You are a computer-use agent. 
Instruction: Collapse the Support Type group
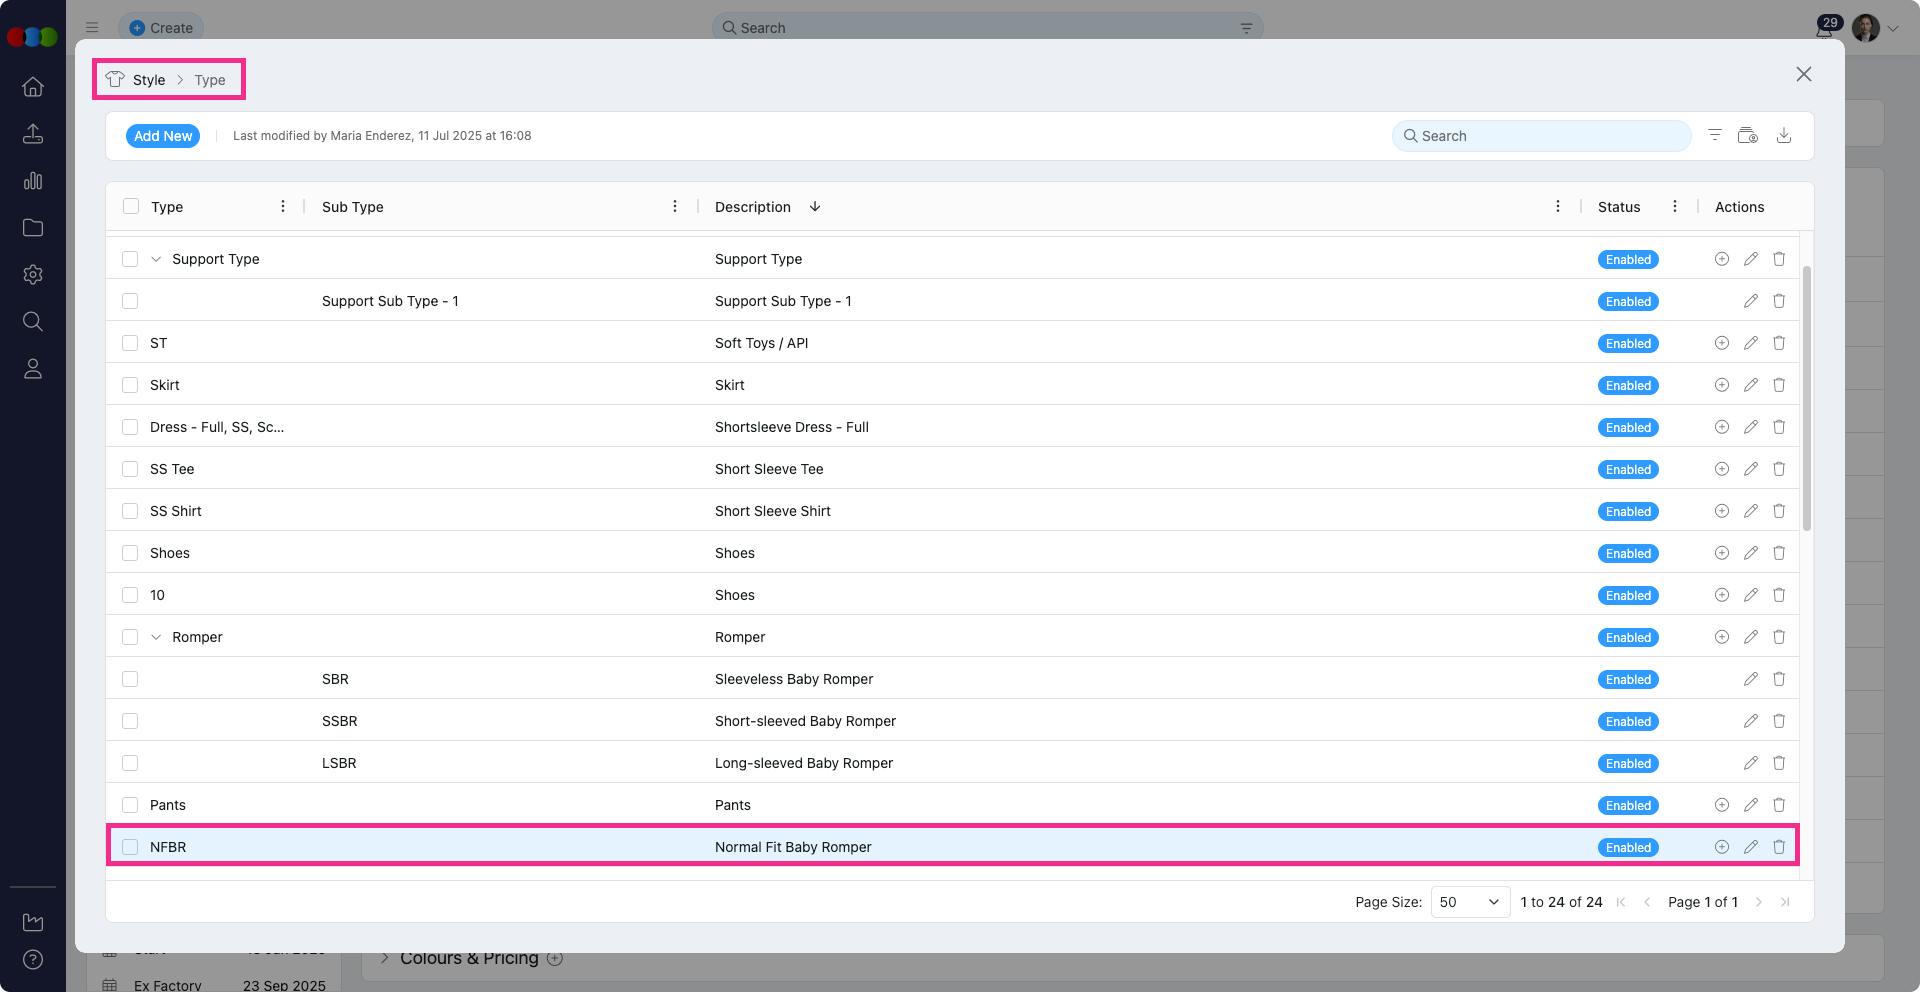click(x=156, y=259)
